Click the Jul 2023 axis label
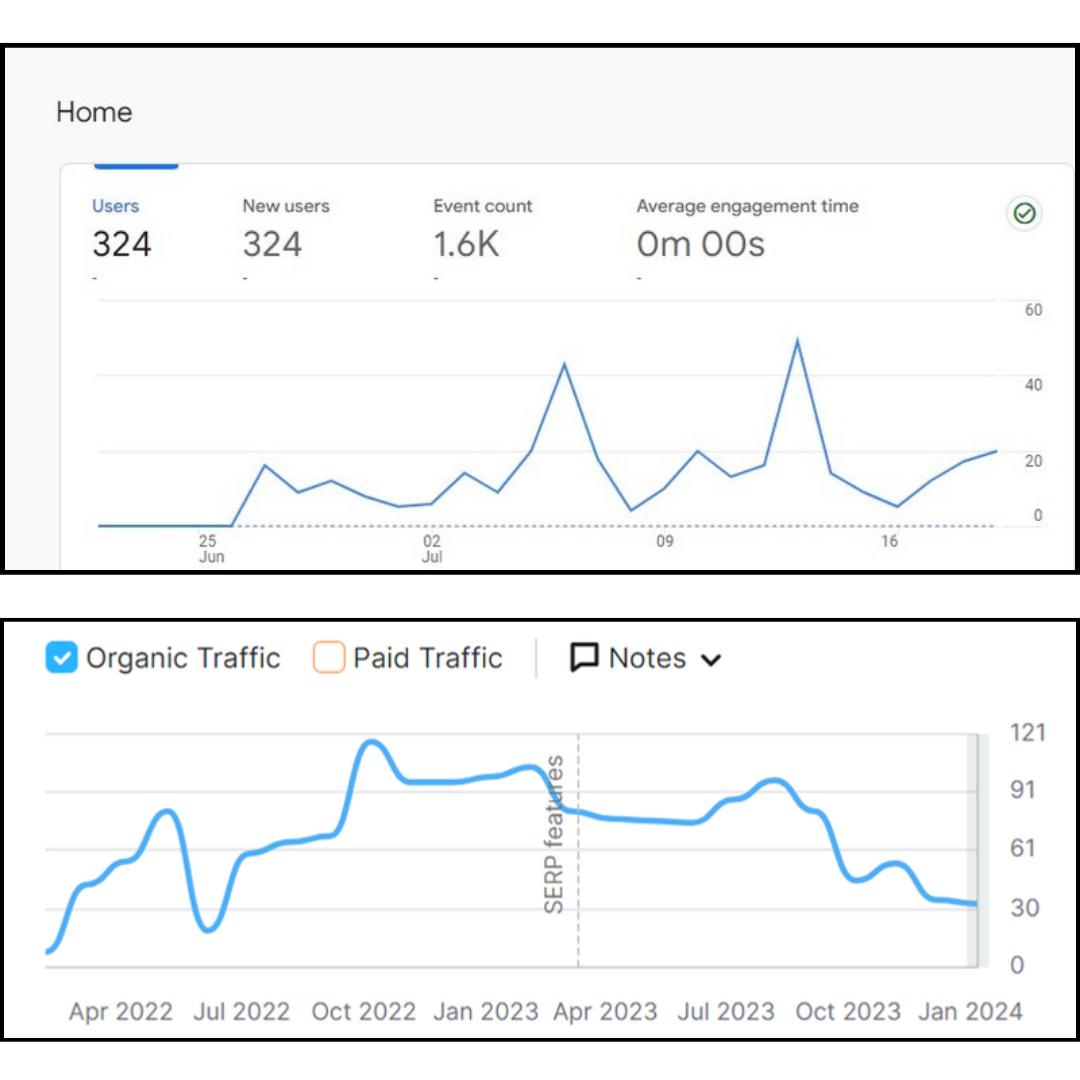1080x1080 pixels. pyautogui.click(x=726, y=1011)
